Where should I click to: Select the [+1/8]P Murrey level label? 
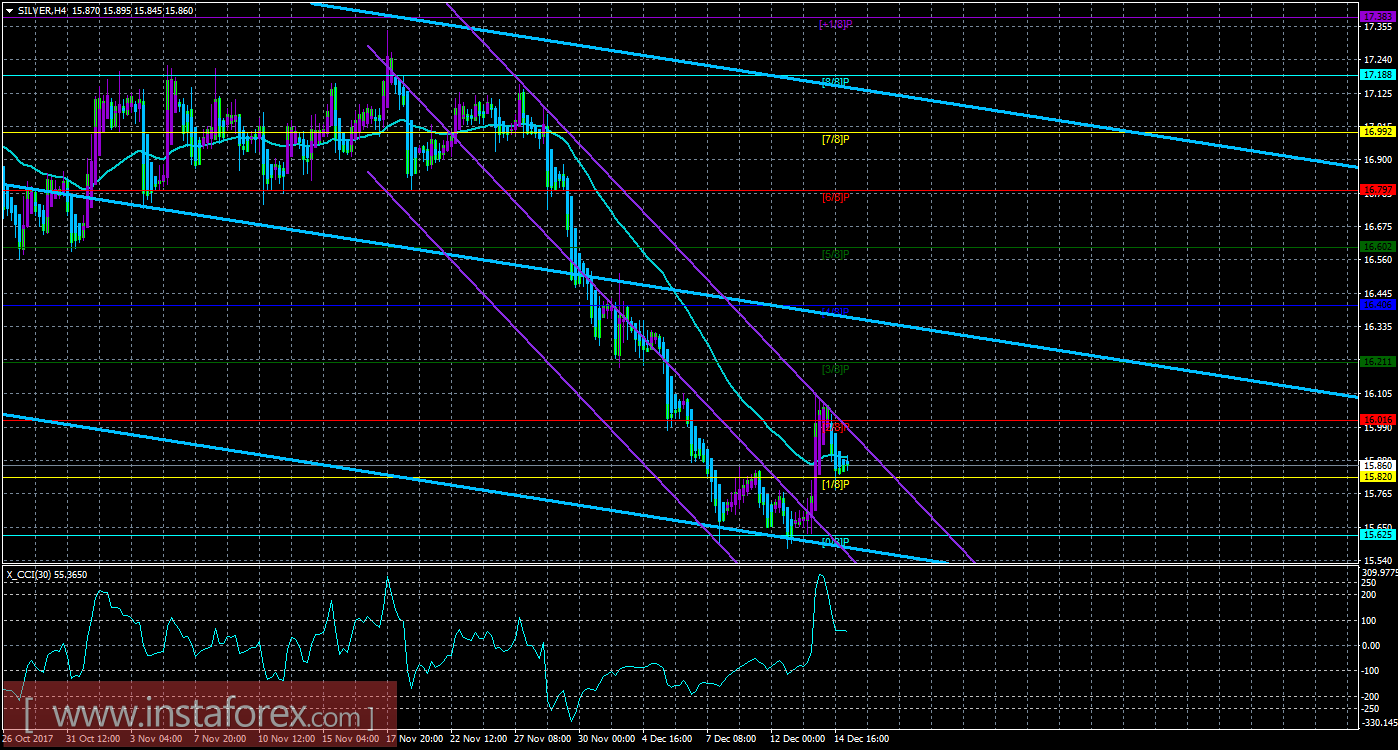(835, 23)
